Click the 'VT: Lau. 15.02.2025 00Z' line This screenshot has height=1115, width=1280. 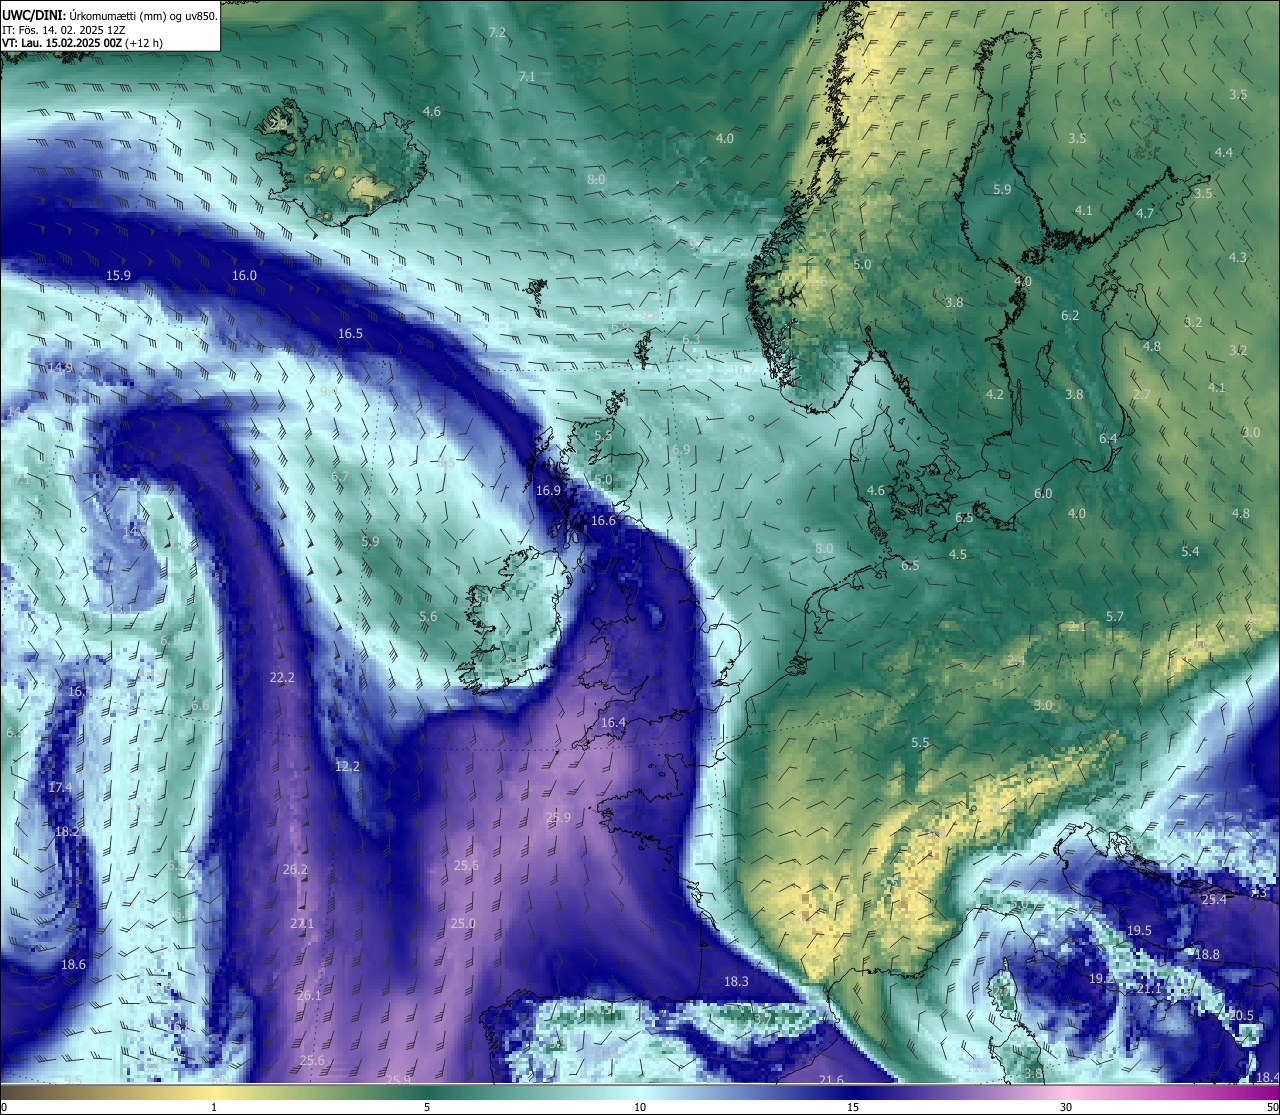(x=61, y=43)
